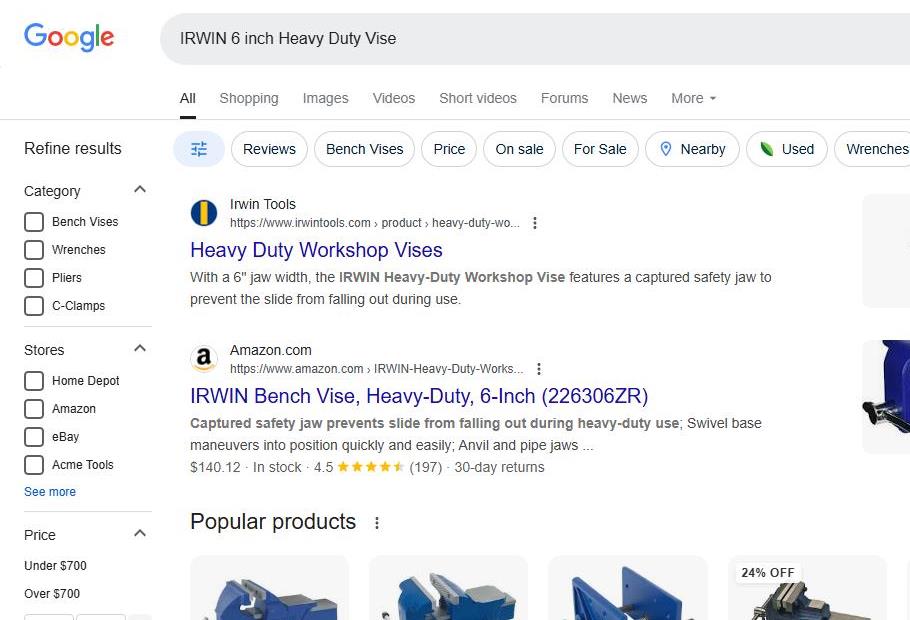The width and height of the screenshot is (910, 620).
Task: Switch to the Videos tab
Action: tap(394, 98)
